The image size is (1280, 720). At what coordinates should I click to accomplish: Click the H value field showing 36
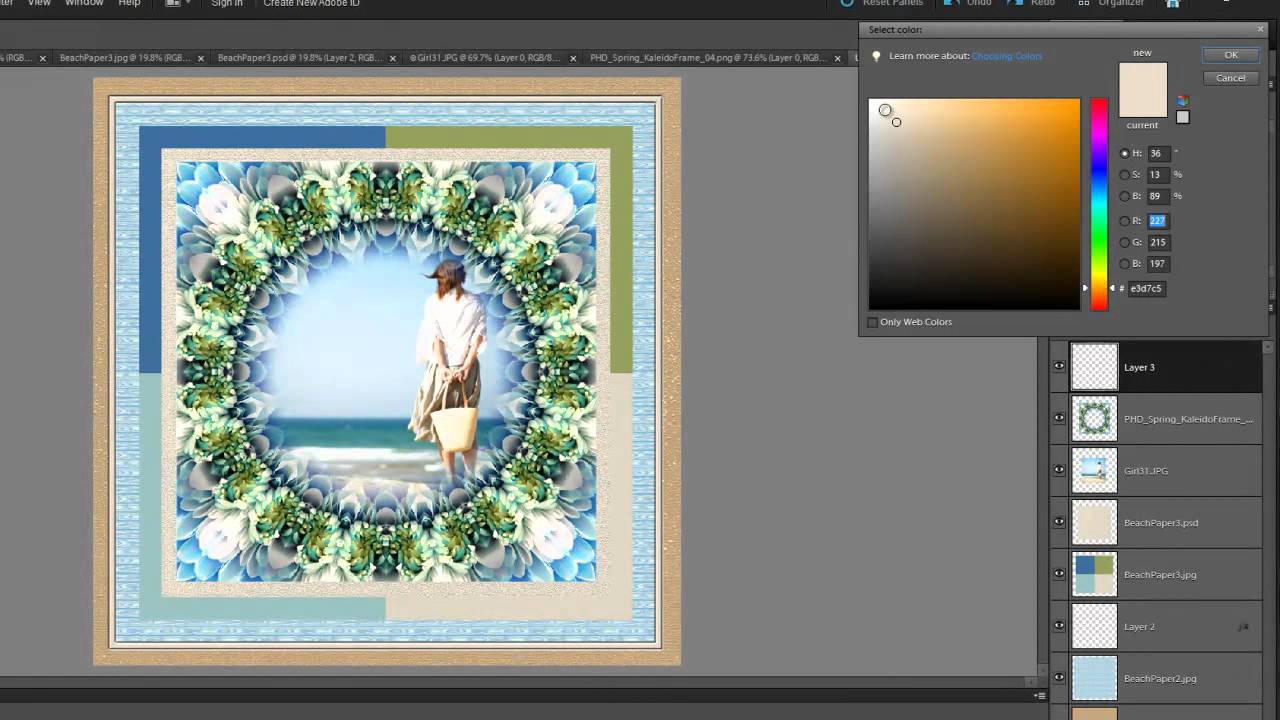[1158, 154]
